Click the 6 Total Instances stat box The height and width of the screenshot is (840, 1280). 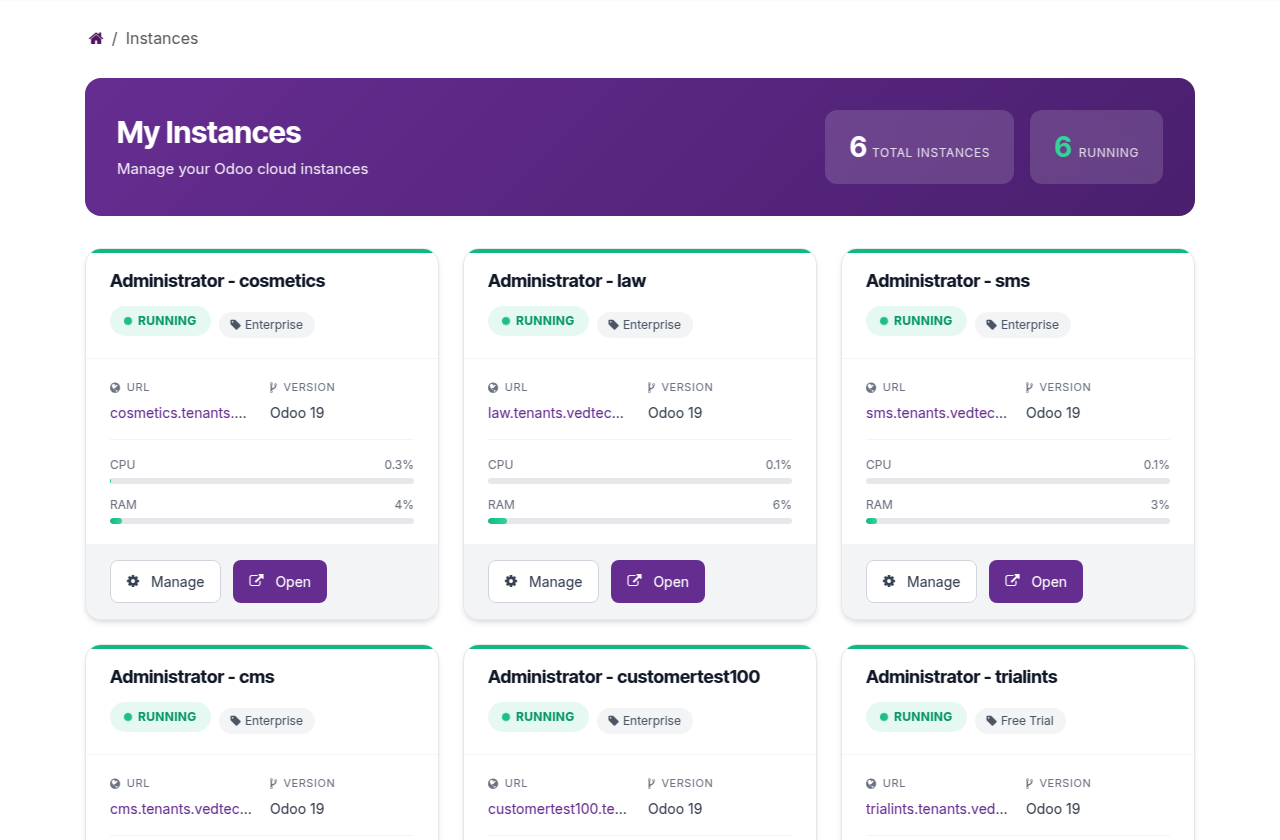click(x=919, y=147)
